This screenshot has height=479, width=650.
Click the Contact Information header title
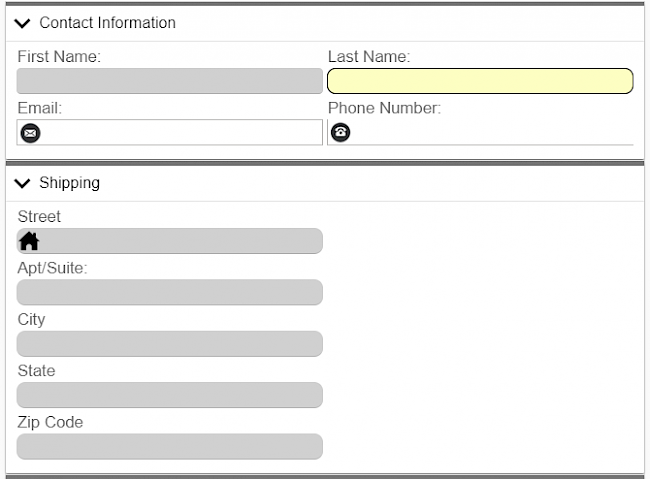[x=107, y=23]
